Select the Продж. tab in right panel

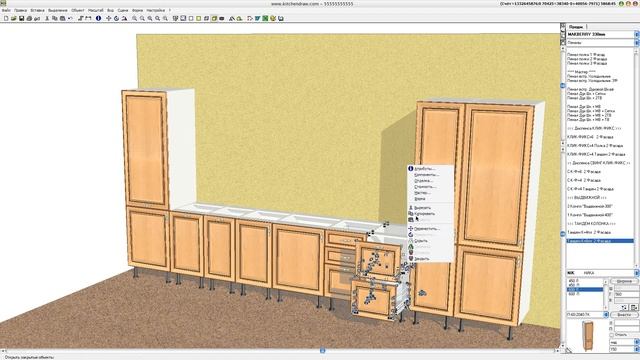(576, 27)
